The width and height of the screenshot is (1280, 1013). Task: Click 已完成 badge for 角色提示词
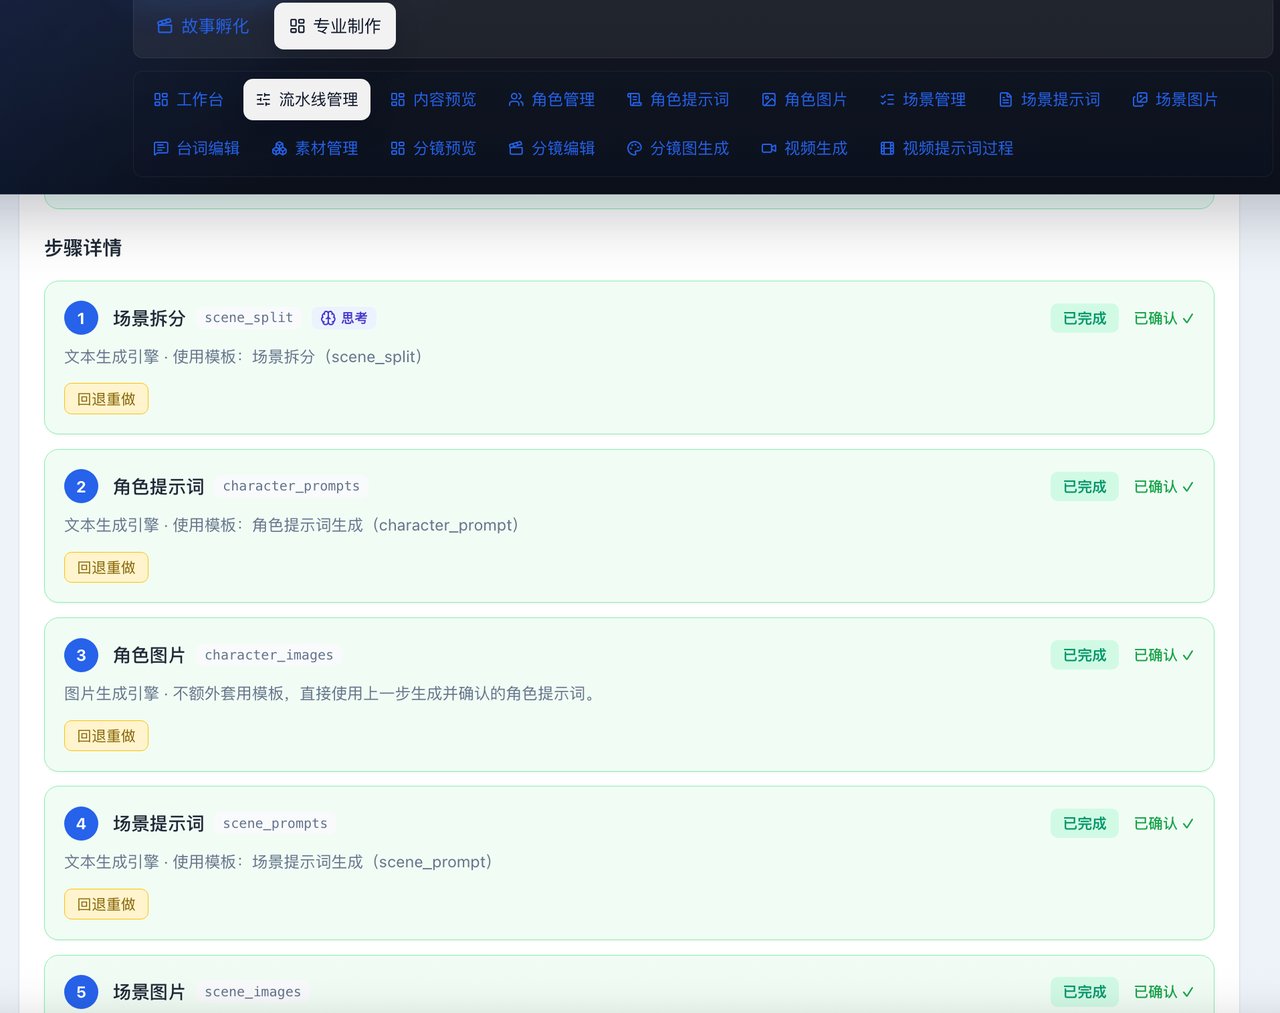point(1084,487)
